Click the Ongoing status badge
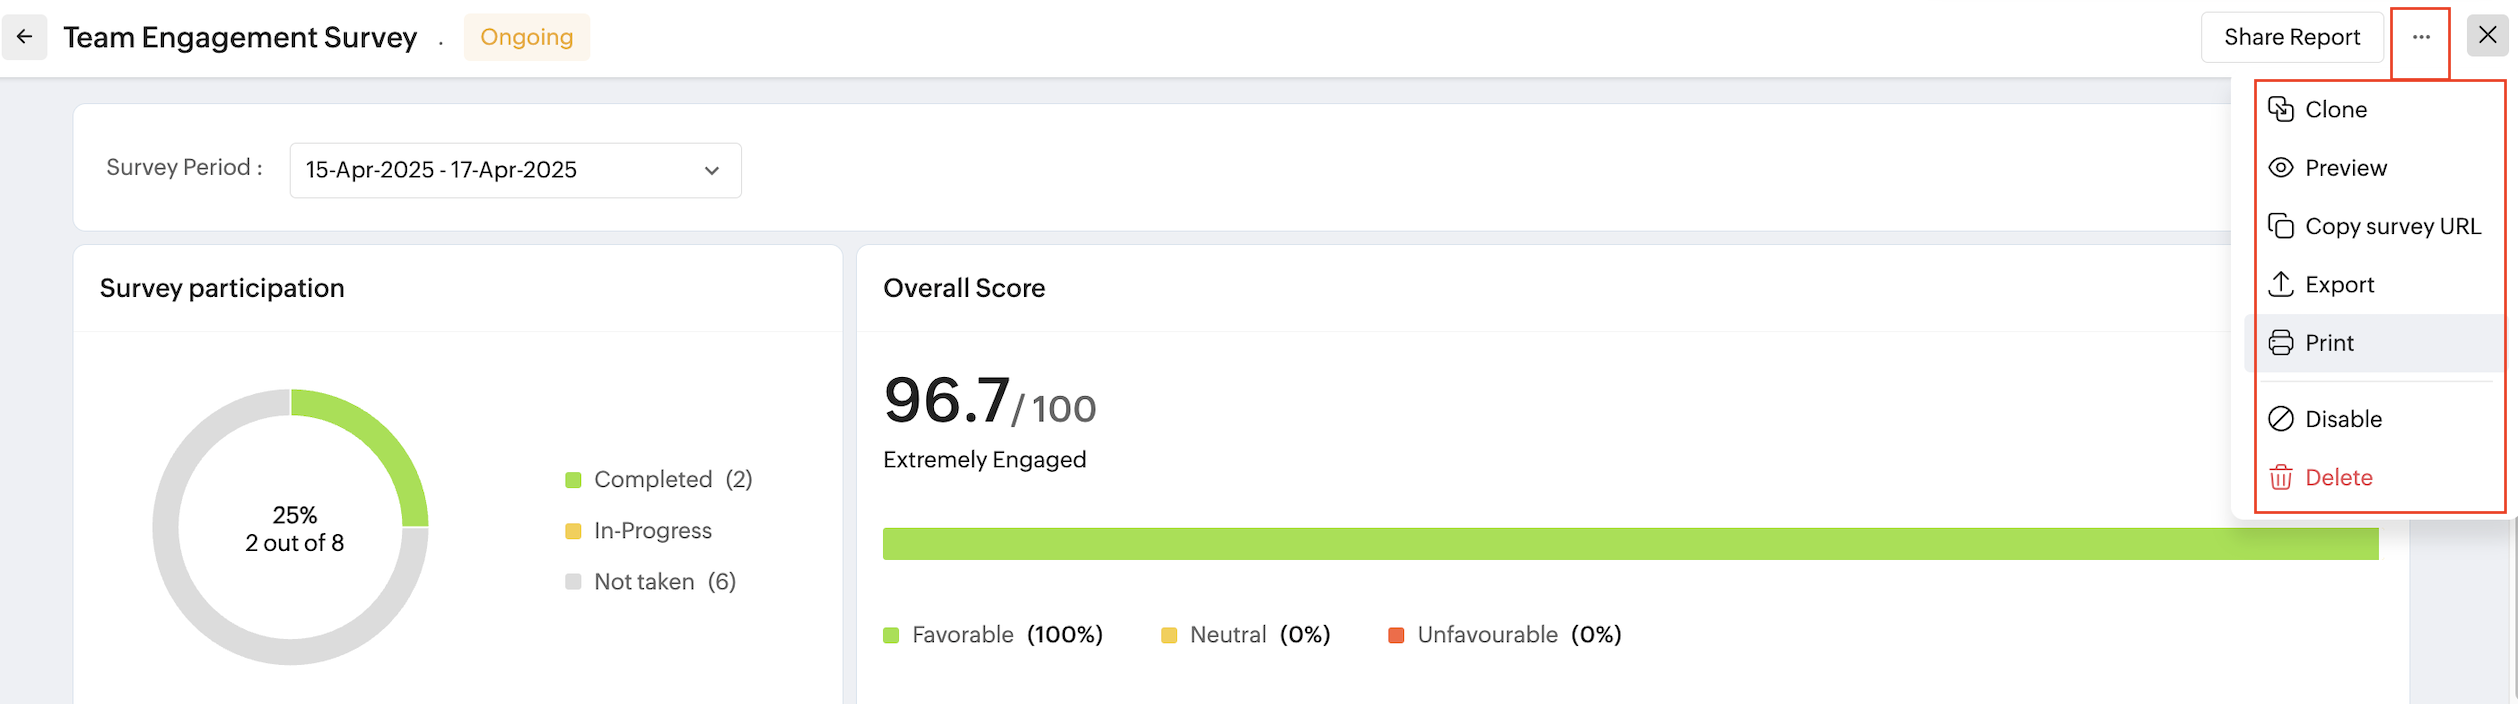 [526, 37]
